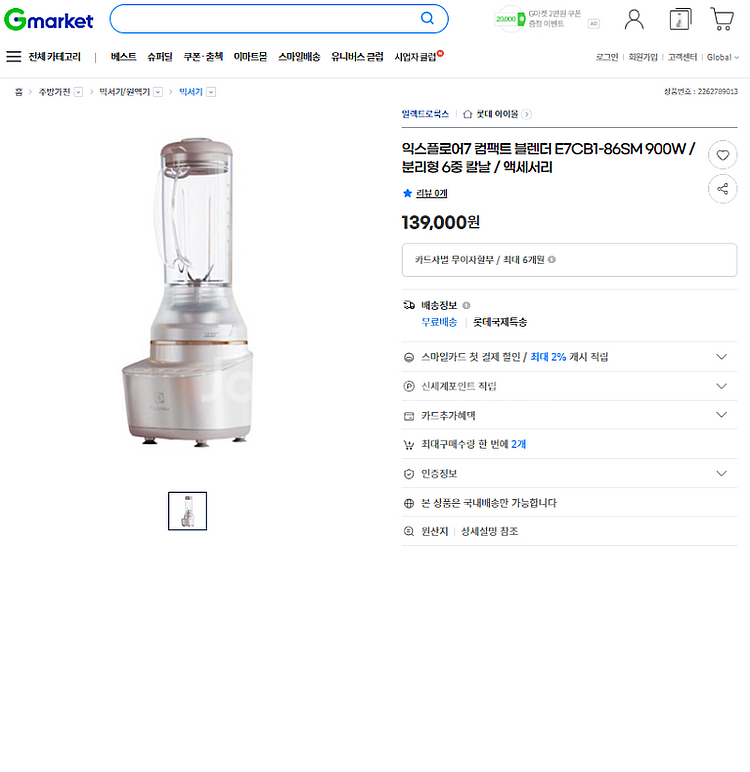Screen dimensions: 750x772
Task: Expand the 카드추가혜택 section
Action: click(569, 415)
